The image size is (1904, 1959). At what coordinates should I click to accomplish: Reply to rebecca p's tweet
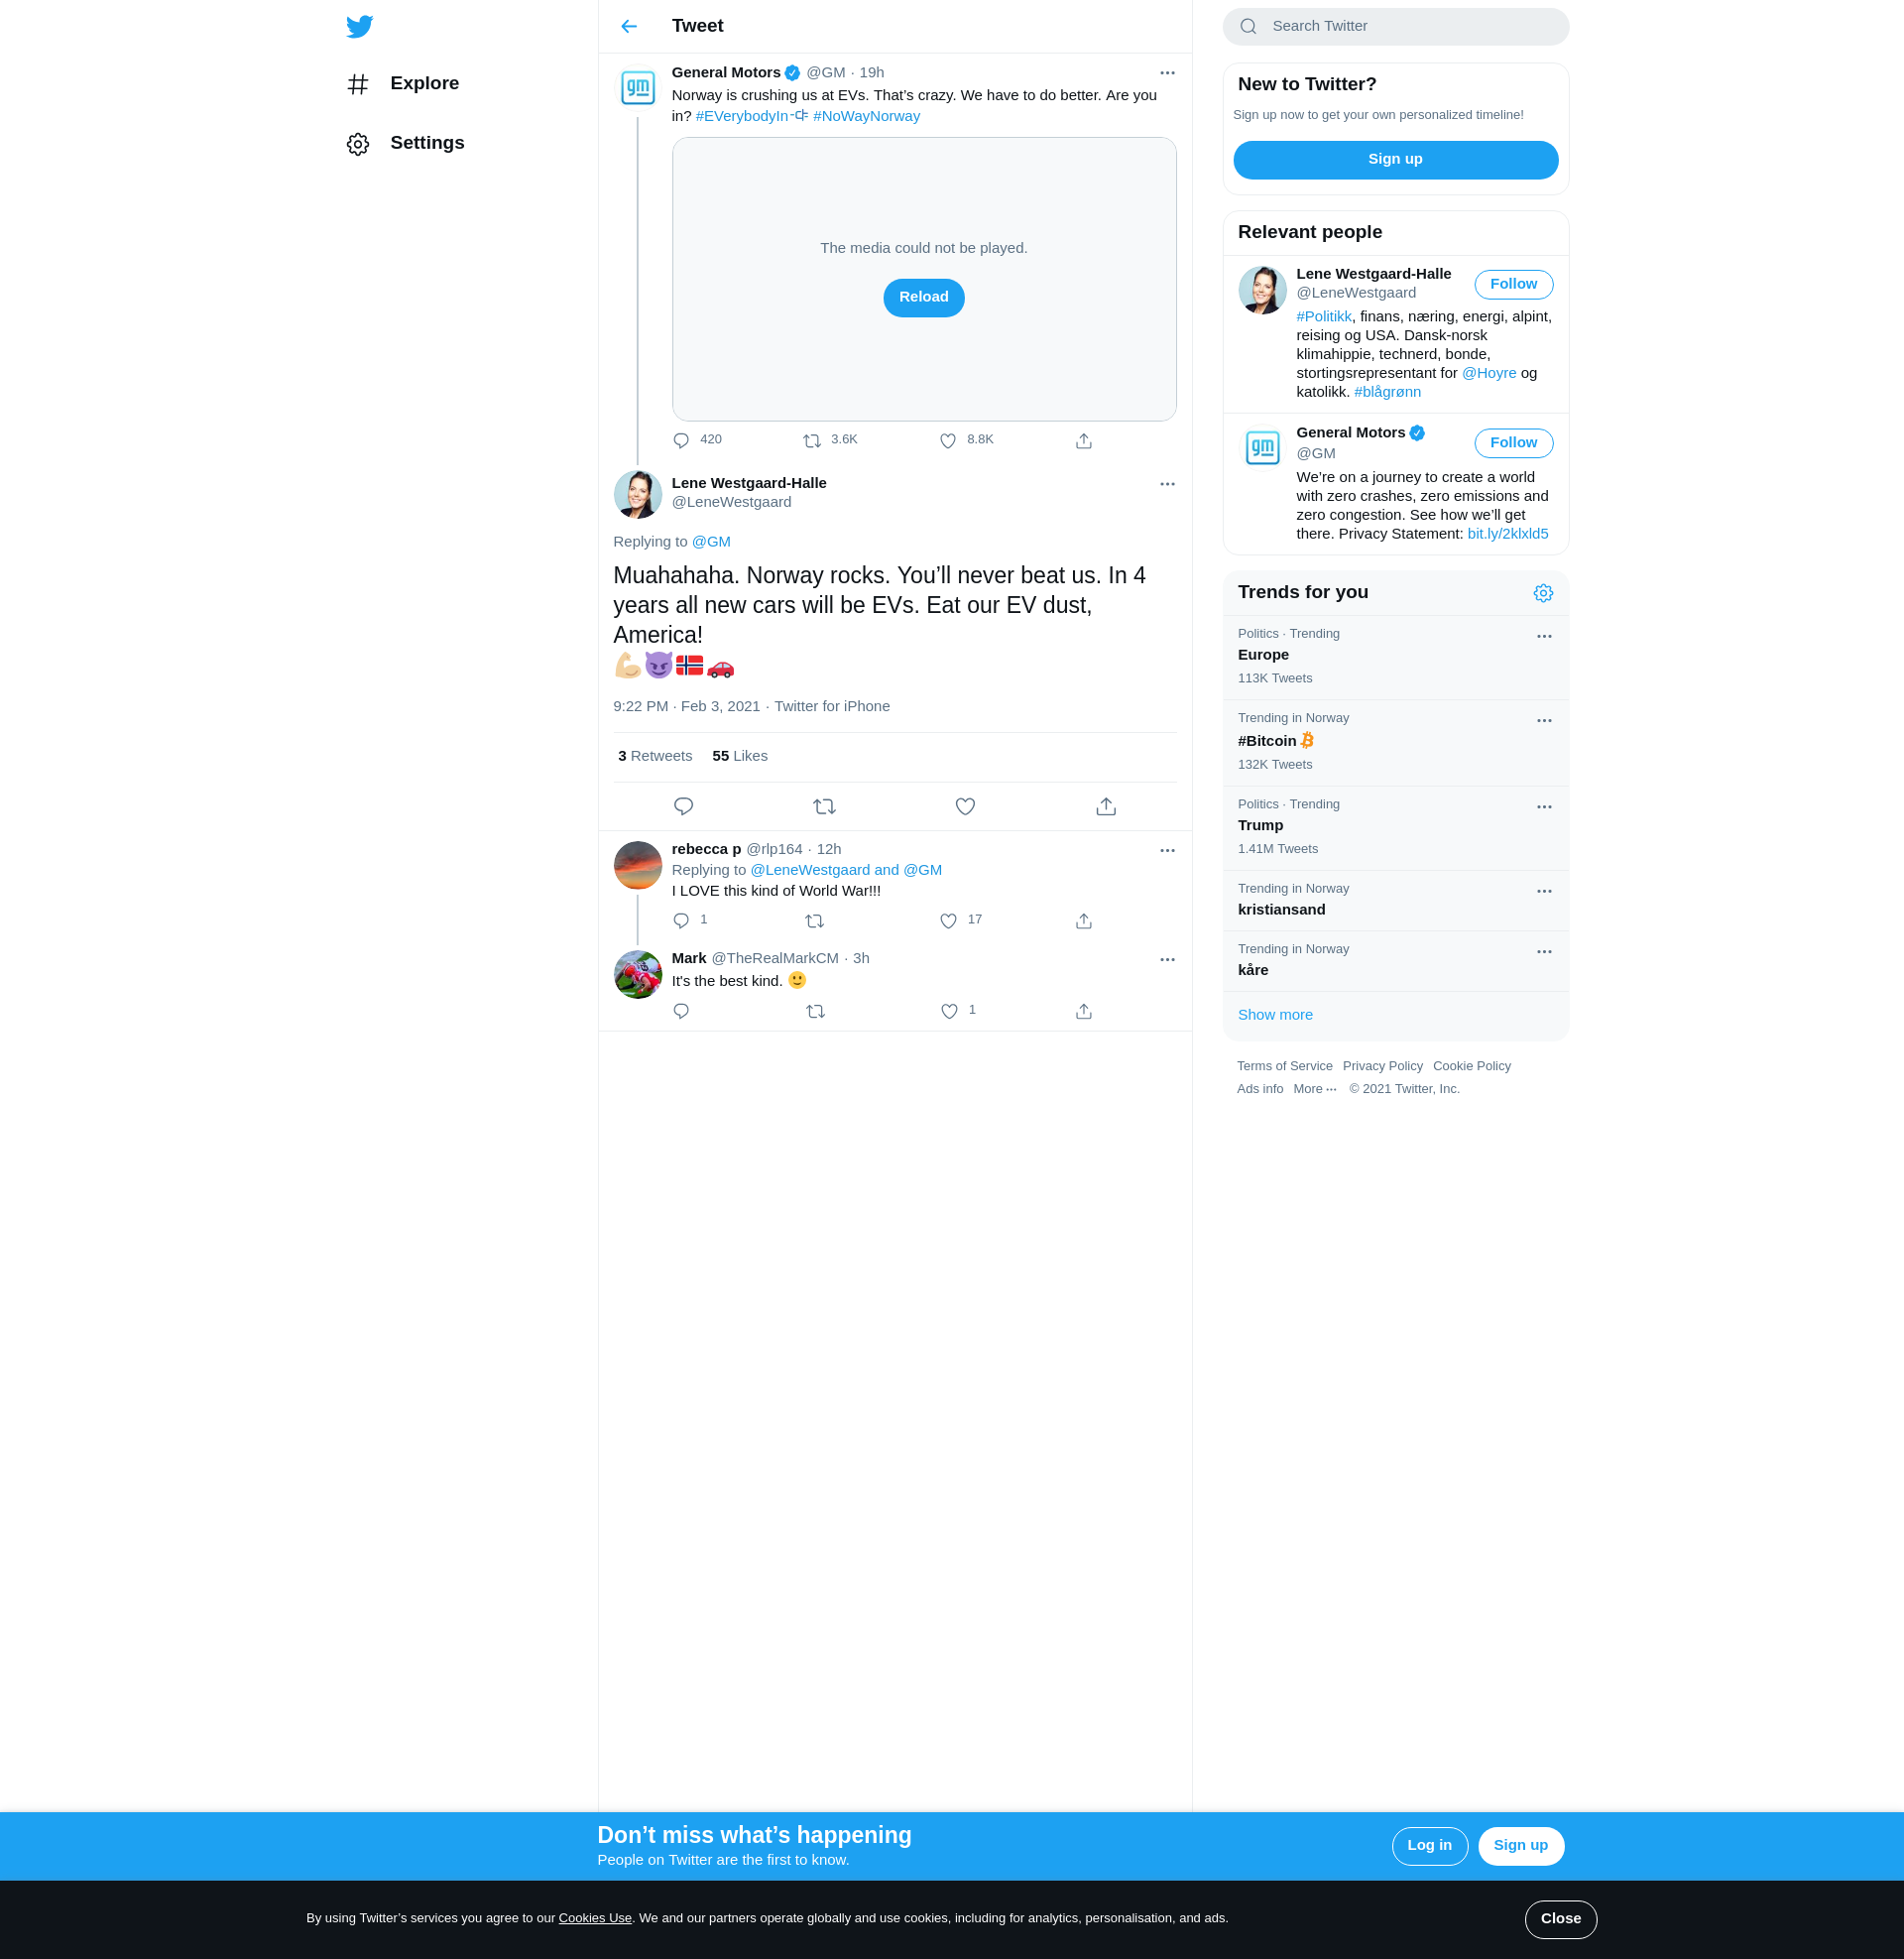(682, 921)
